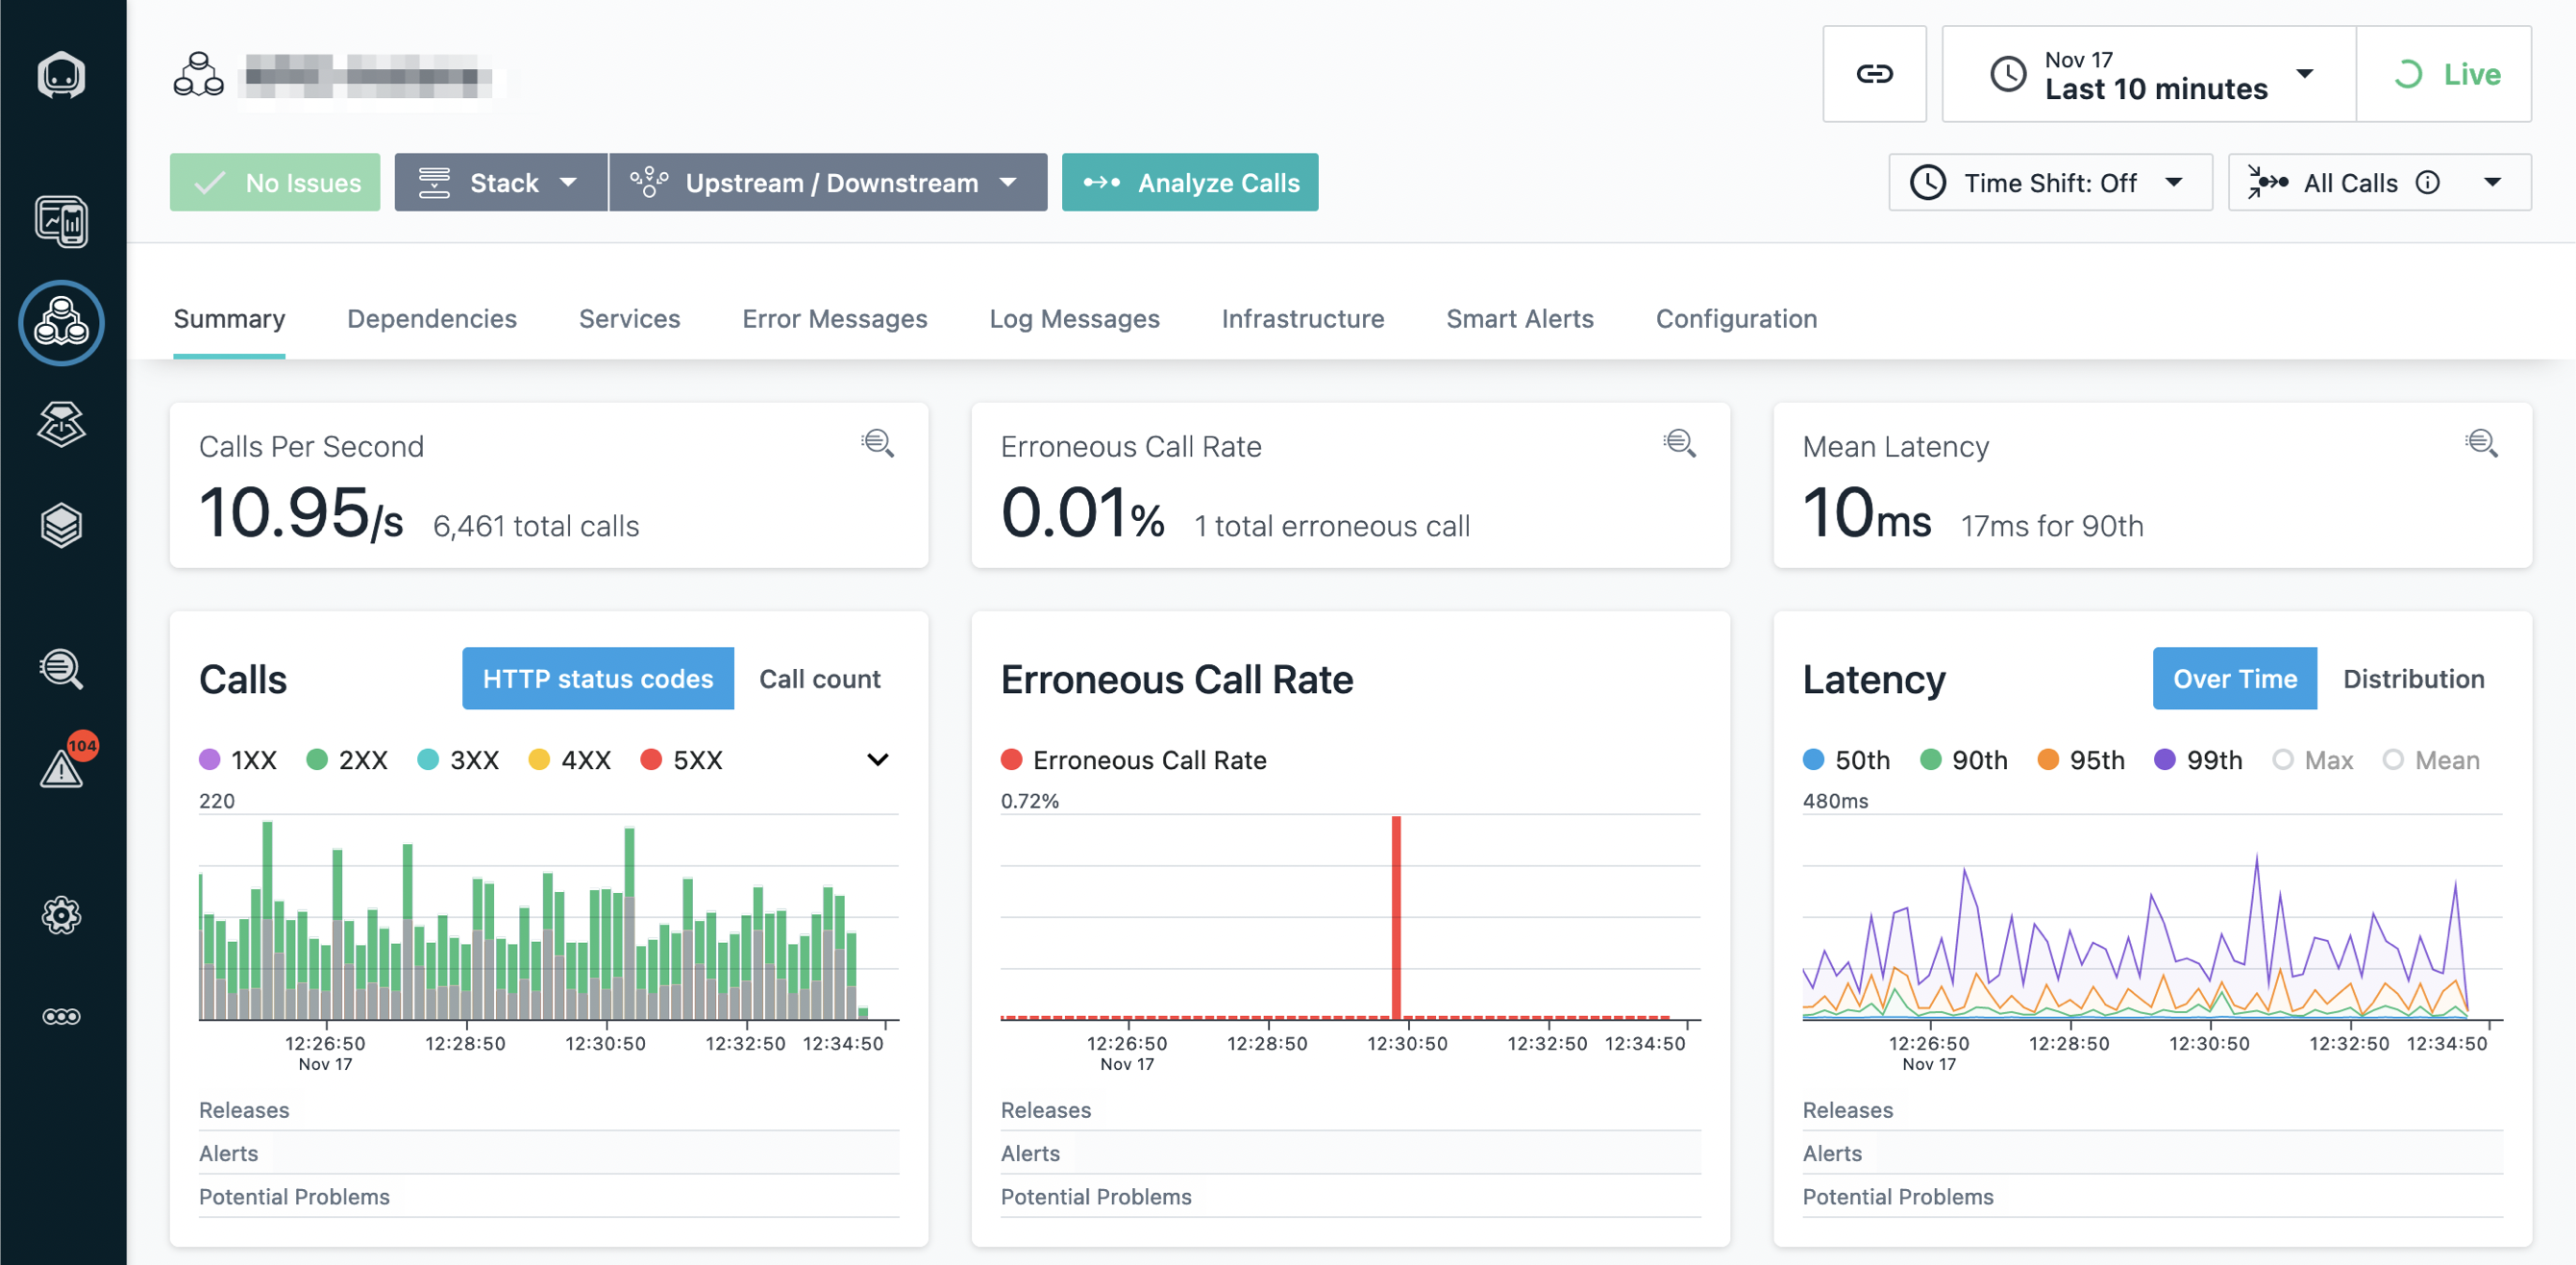
Task: Open the Infrastructure layers sidebar icon
Action: [61, 525]
